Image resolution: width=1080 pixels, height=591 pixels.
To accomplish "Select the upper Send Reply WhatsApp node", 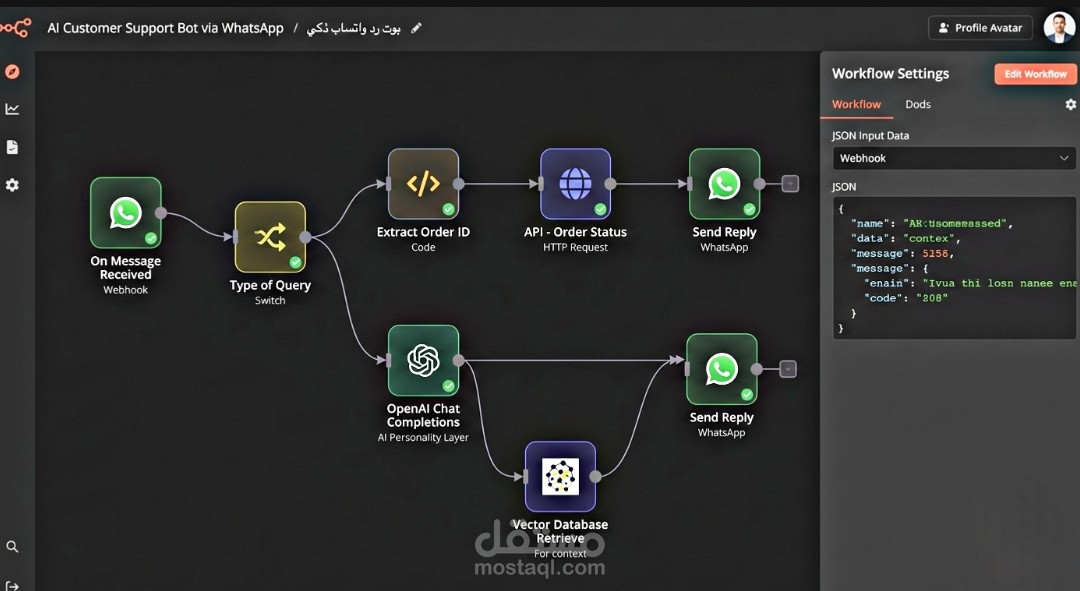I will click(x=725, y=184).
